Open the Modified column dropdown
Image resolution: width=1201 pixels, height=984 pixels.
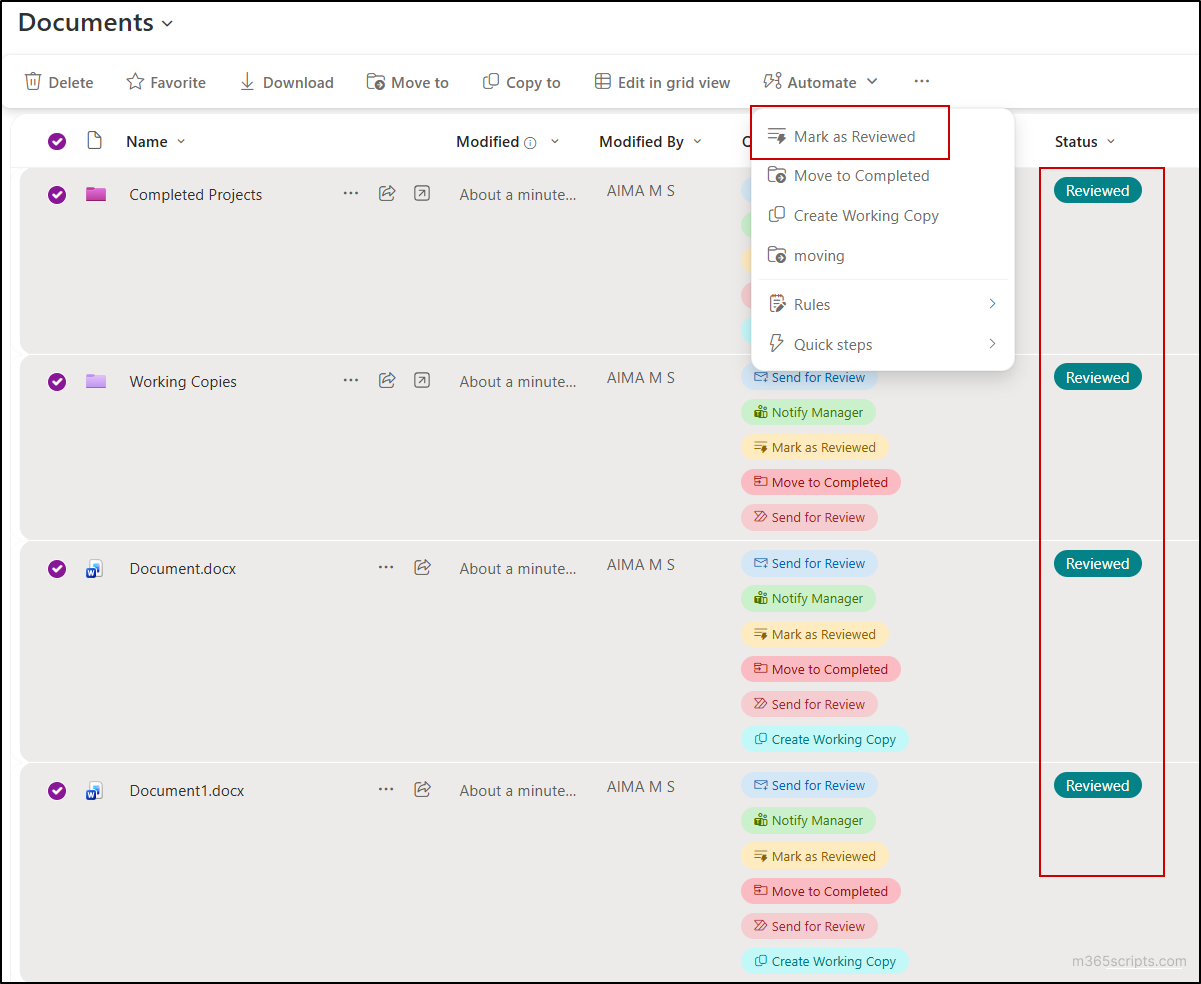click(555, 141)
